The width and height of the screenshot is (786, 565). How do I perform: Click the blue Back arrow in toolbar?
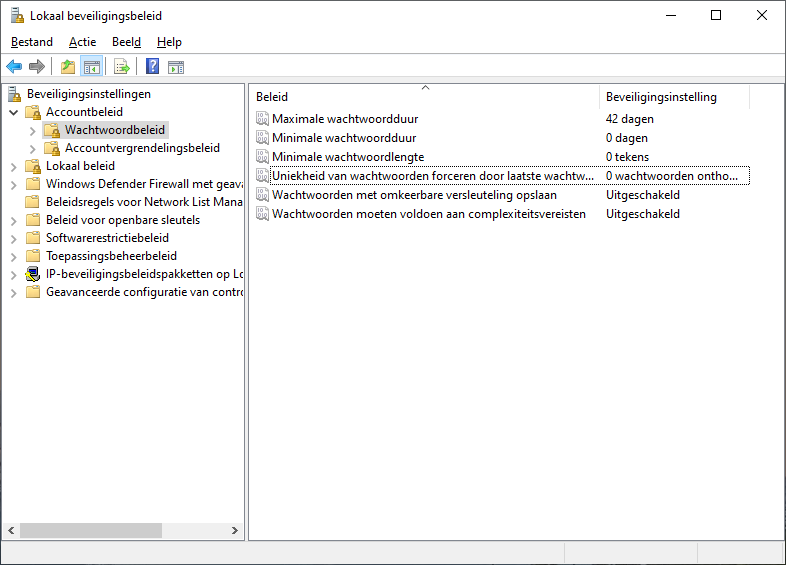coord(14,67)
